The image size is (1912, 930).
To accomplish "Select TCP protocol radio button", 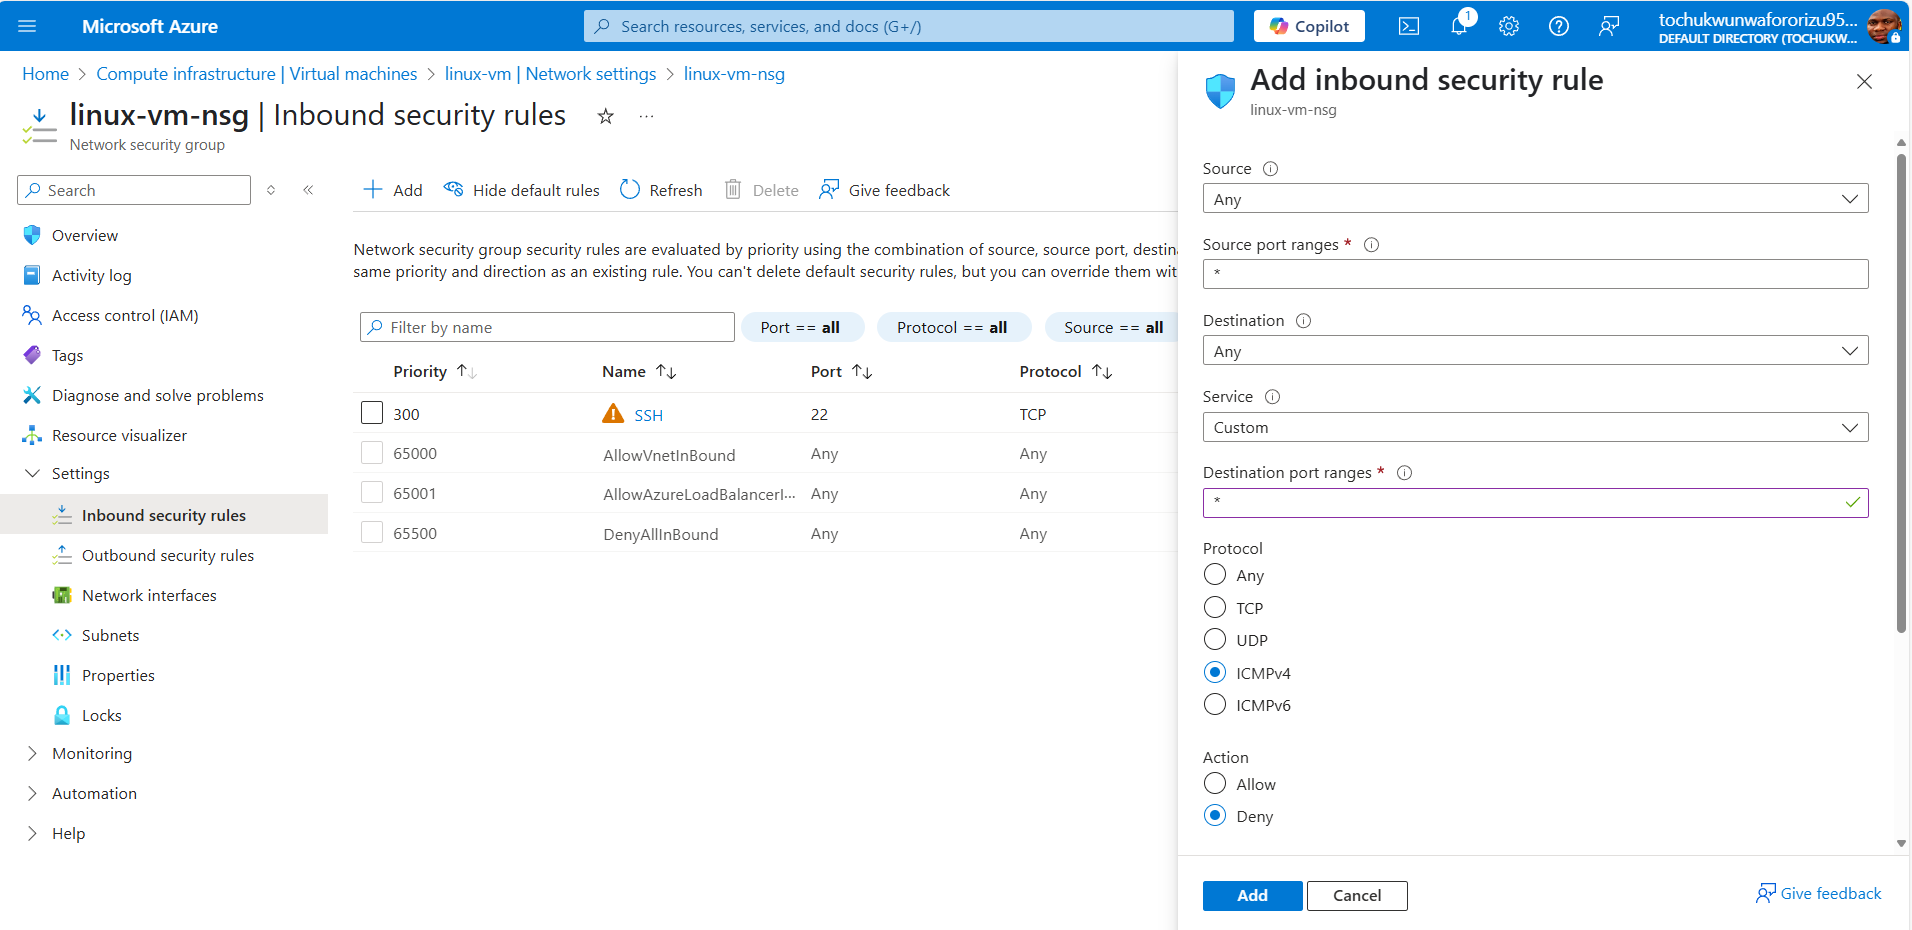I will pos(1215,607).
